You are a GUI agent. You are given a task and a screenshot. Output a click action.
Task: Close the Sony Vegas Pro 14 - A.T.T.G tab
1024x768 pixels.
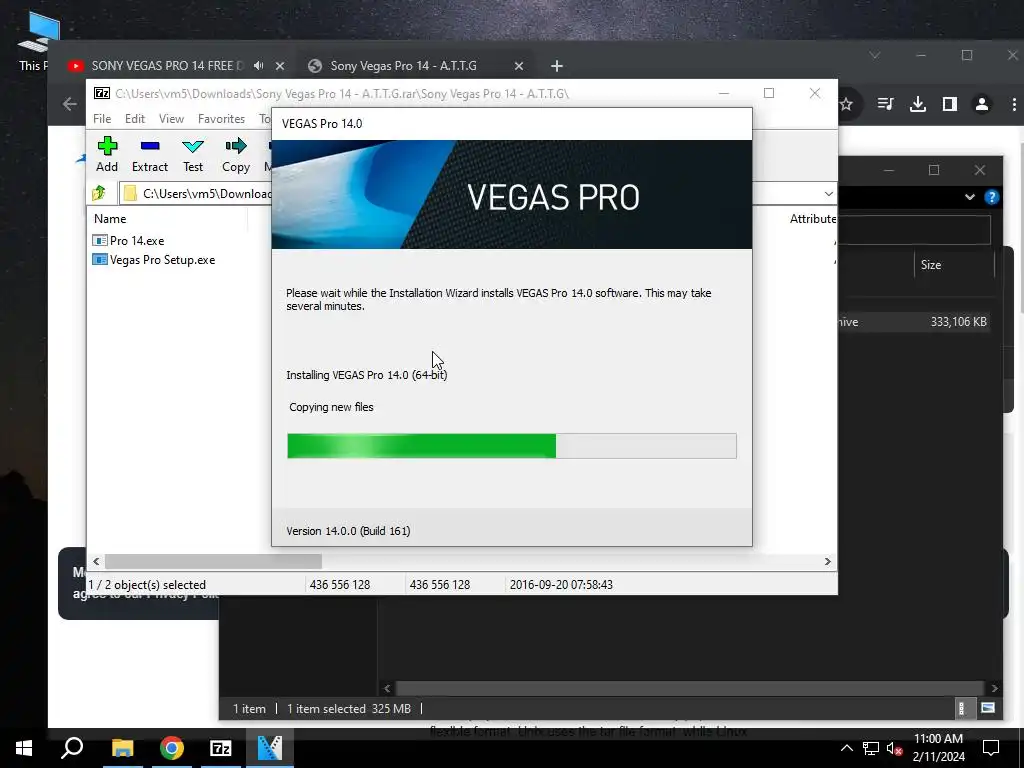tap(519, 66)
